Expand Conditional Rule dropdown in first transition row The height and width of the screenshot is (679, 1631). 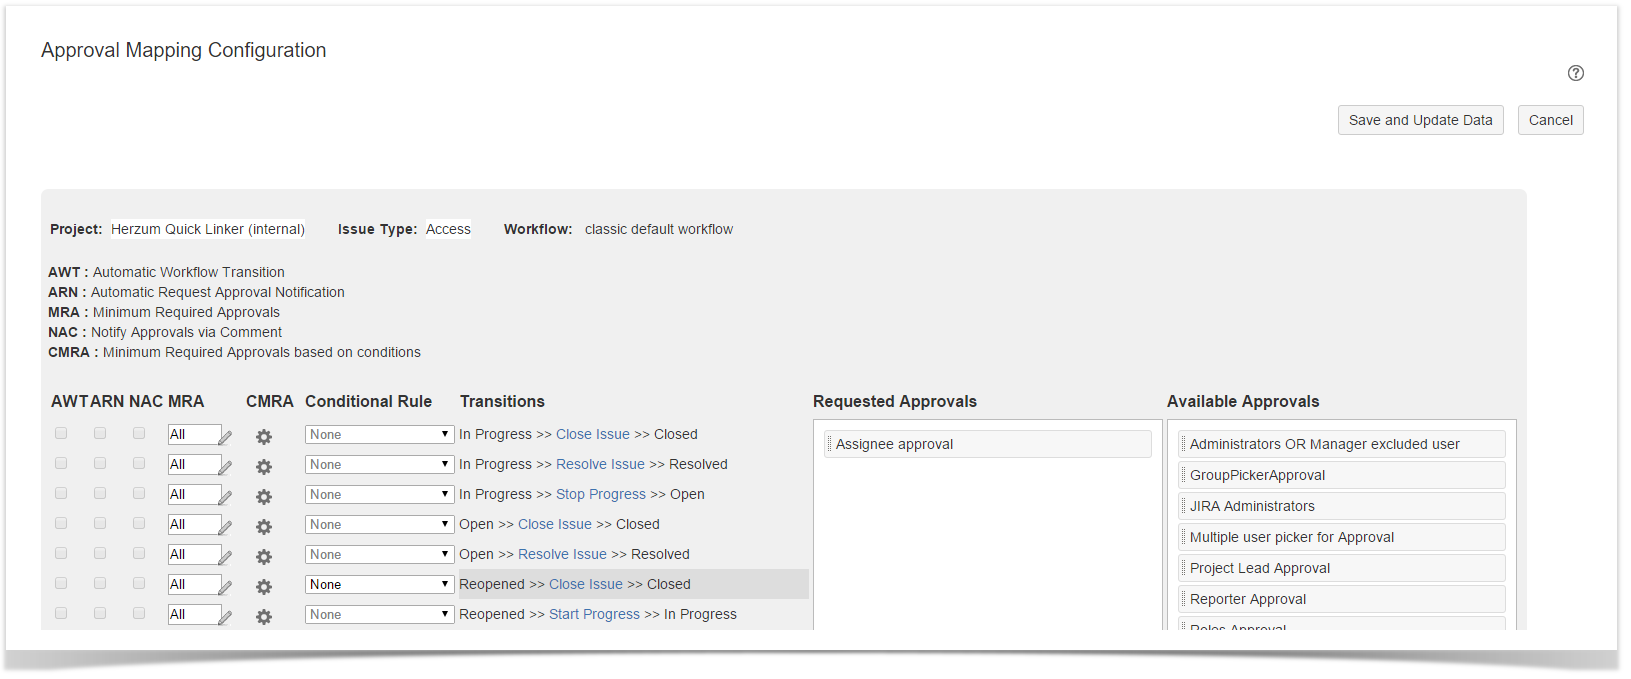(x=379, y=434)
